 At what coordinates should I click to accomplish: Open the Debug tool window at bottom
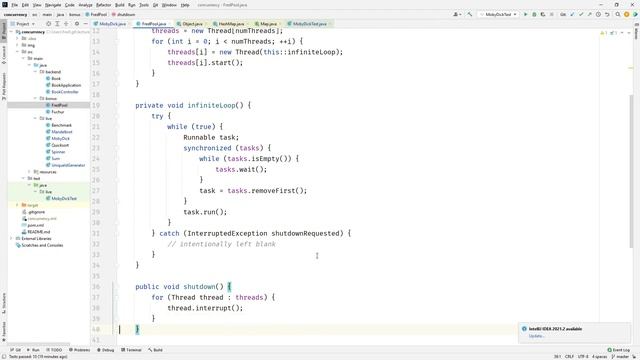[x=106, y=350]
